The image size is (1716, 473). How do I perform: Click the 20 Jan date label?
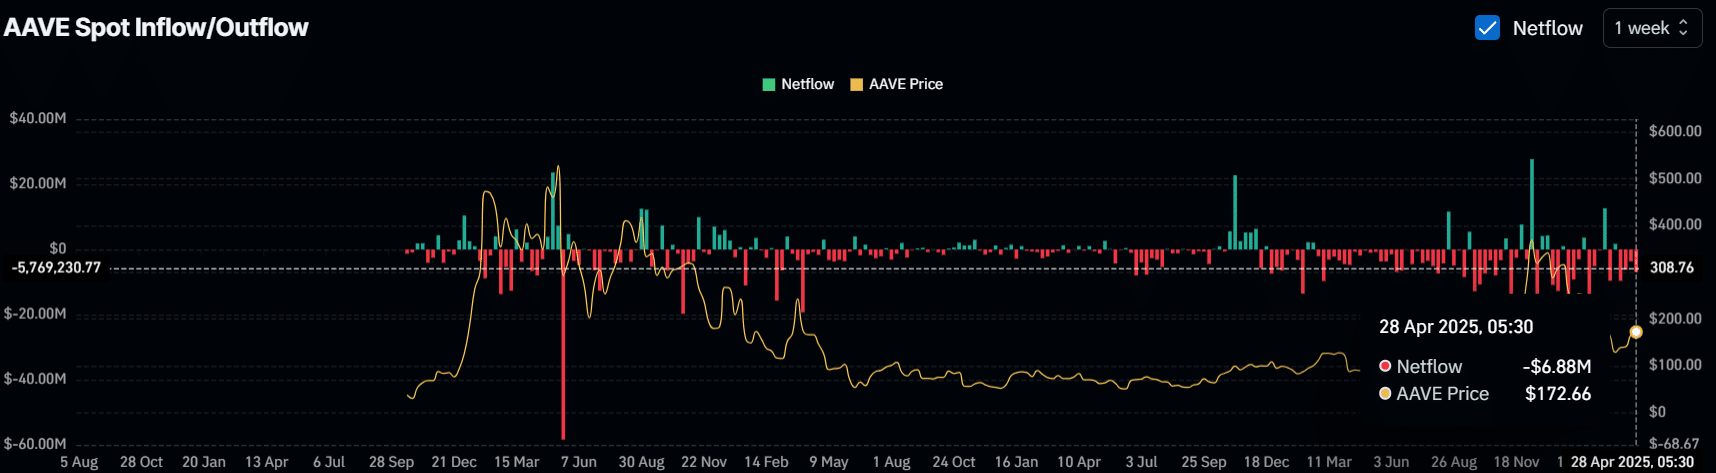pyautogui.click(x=204, y=462)
